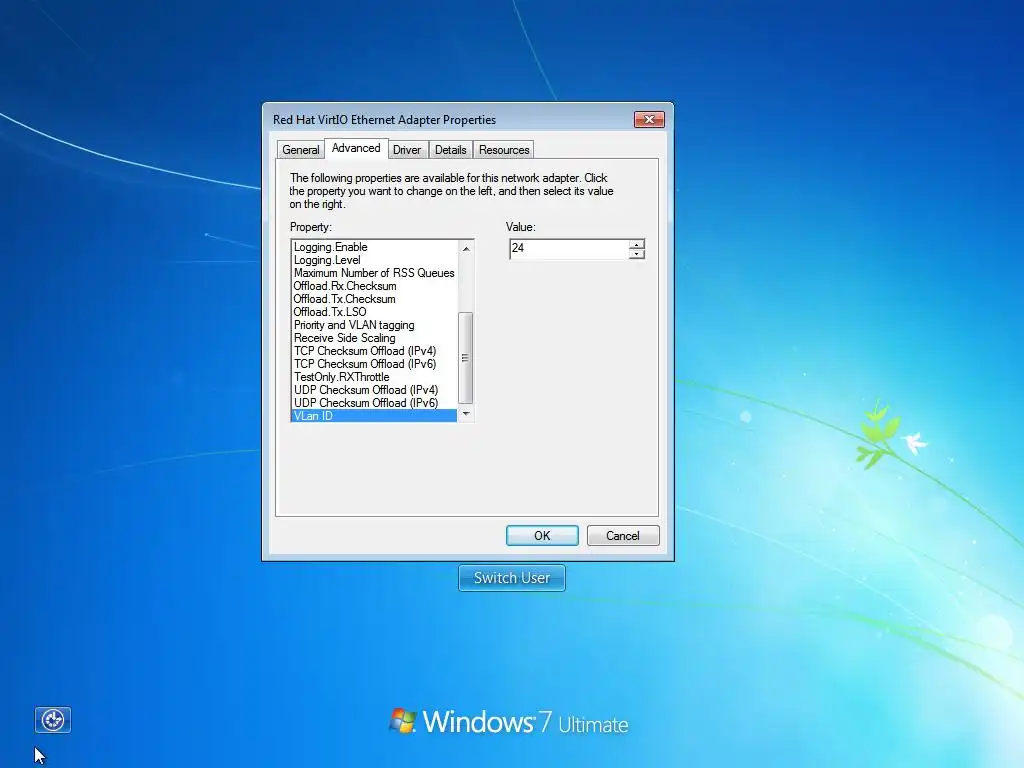The image size is (1024, 768).
Task: Switch to the General tab
Action: (x=300, y=150)
